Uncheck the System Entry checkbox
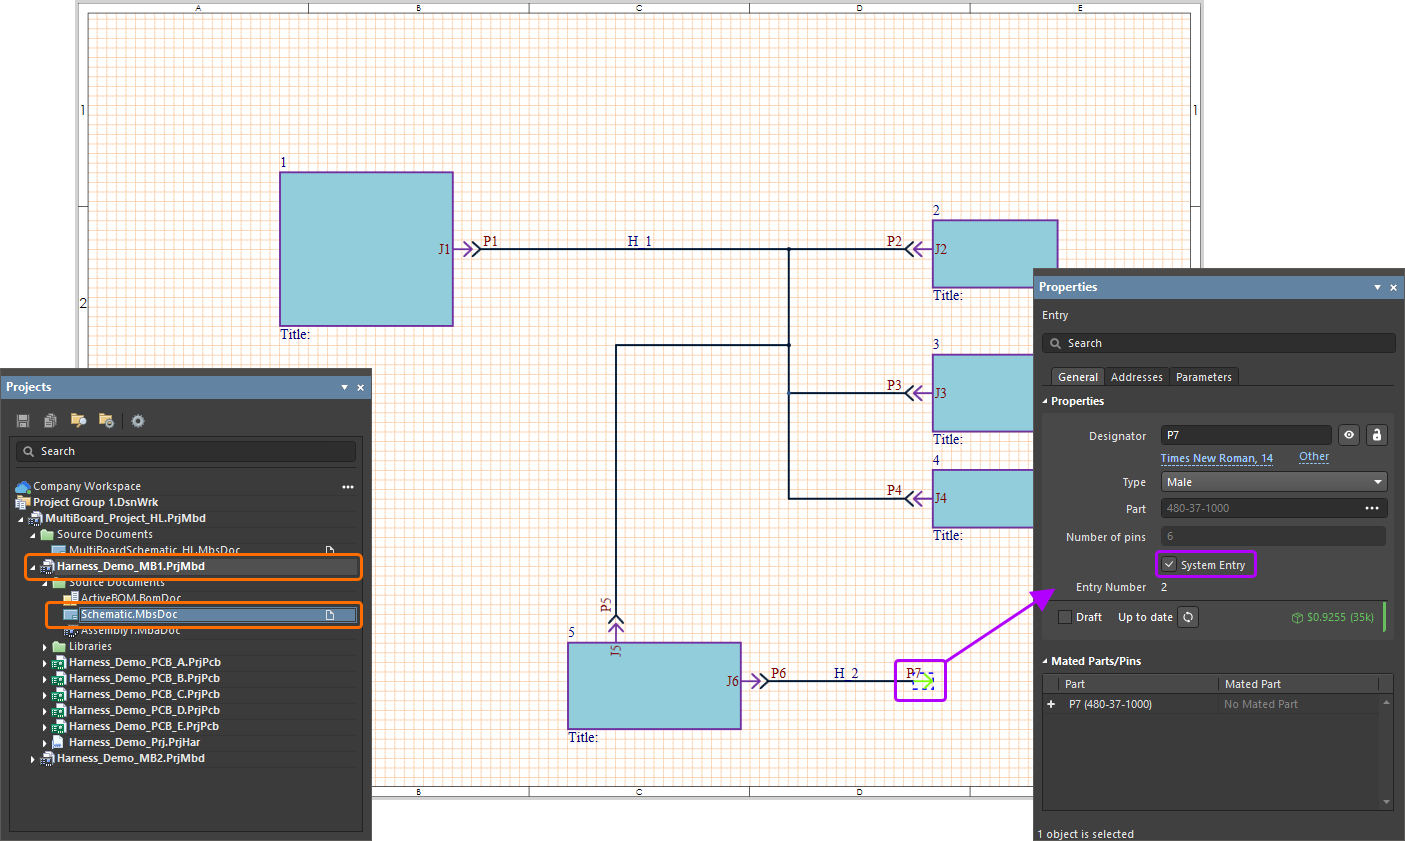 point(1169,565)
